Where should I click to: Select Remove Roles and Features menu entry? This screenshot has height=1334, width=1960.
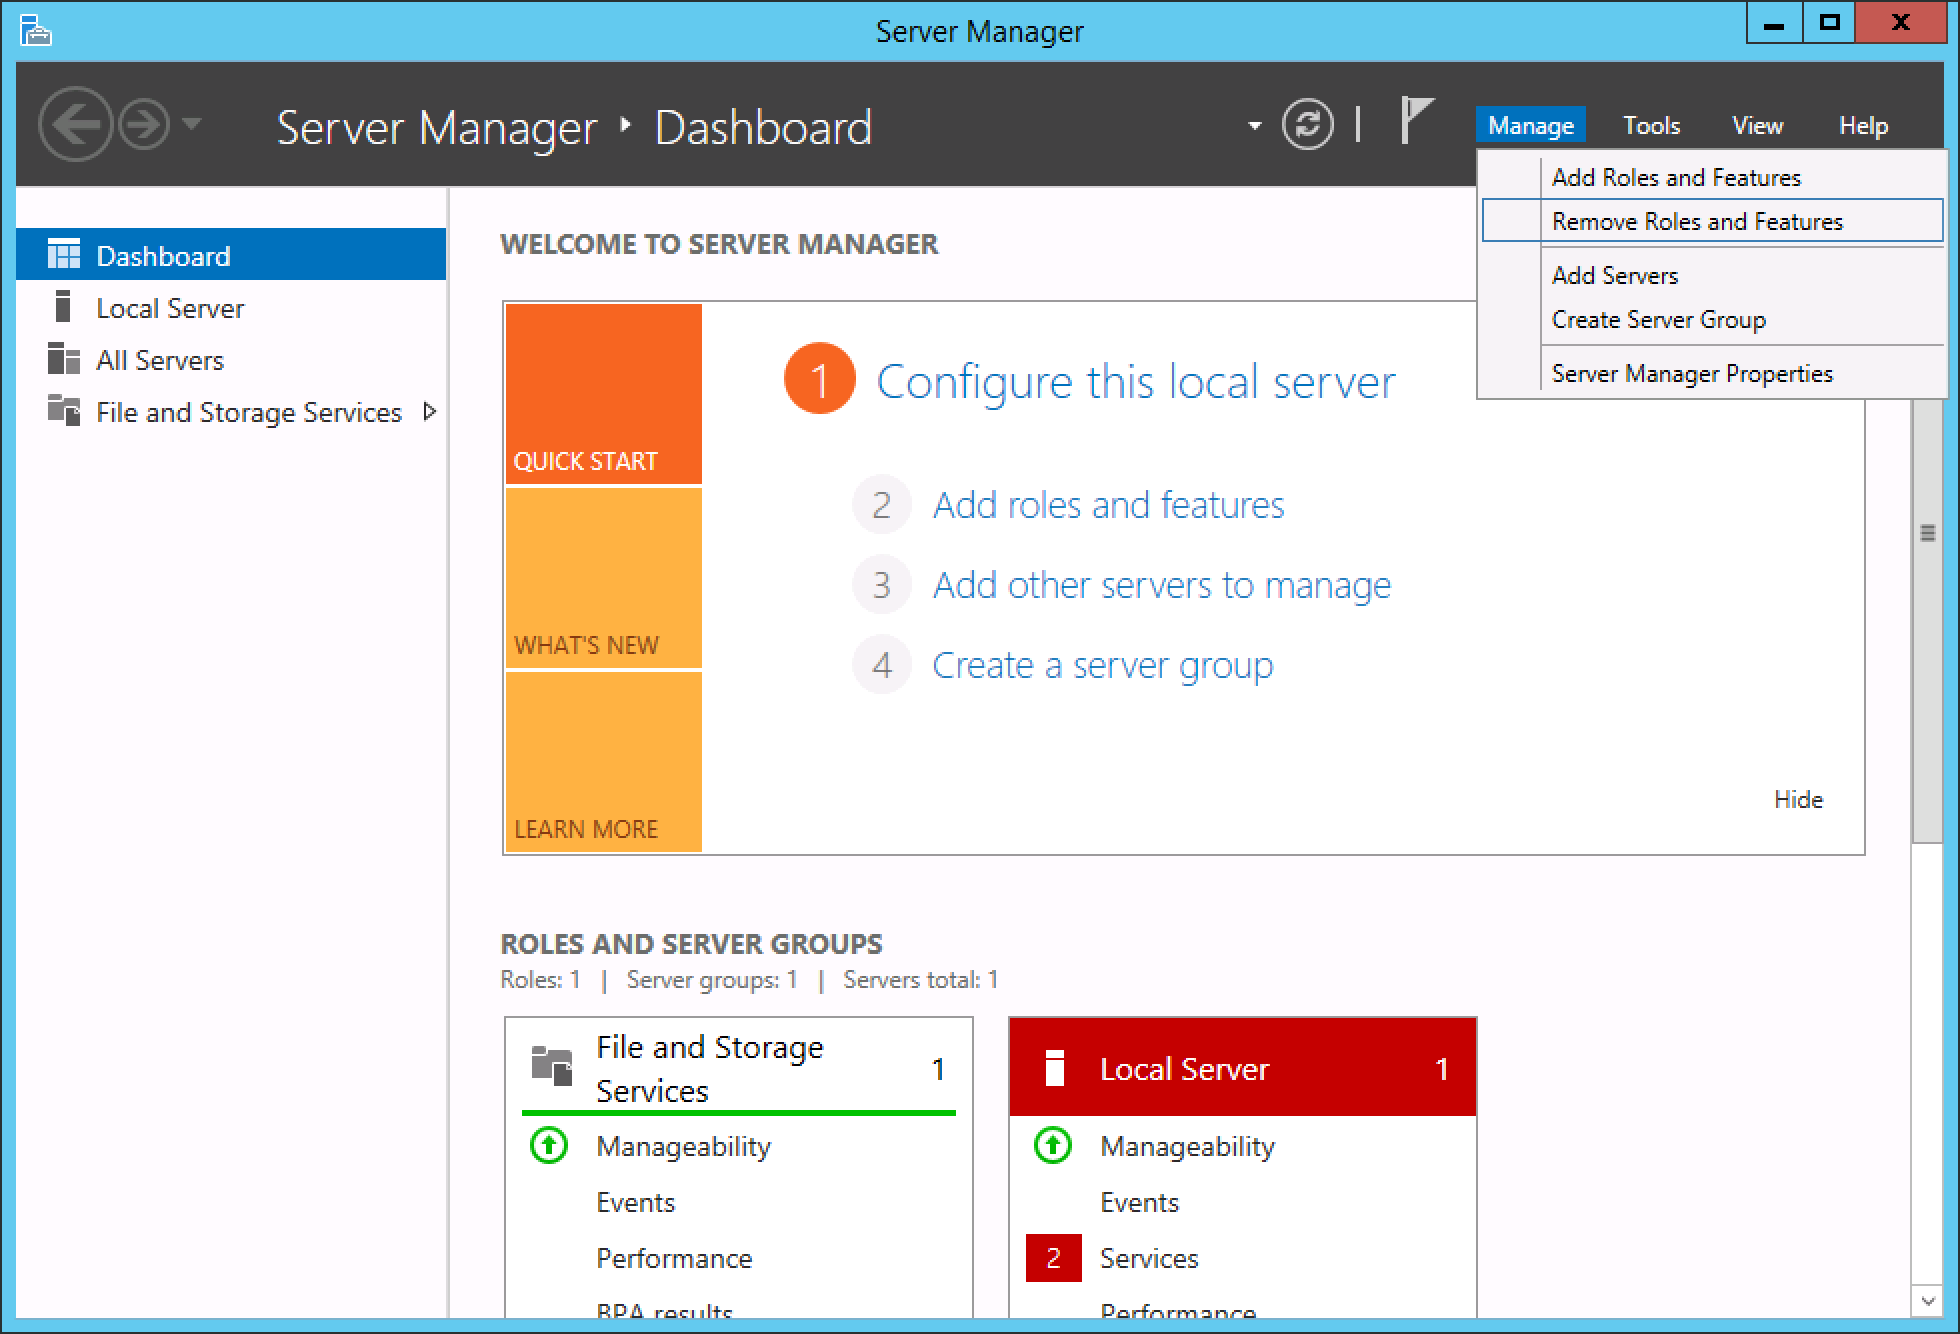(1696, 221)
